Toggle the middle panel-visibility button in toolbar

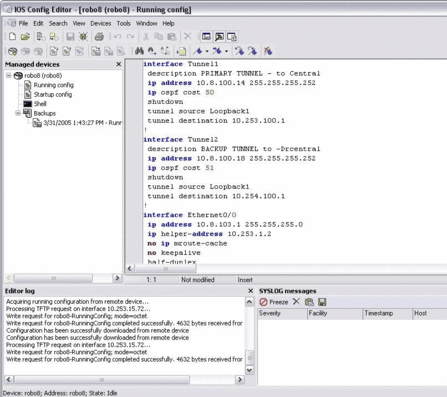219,36
